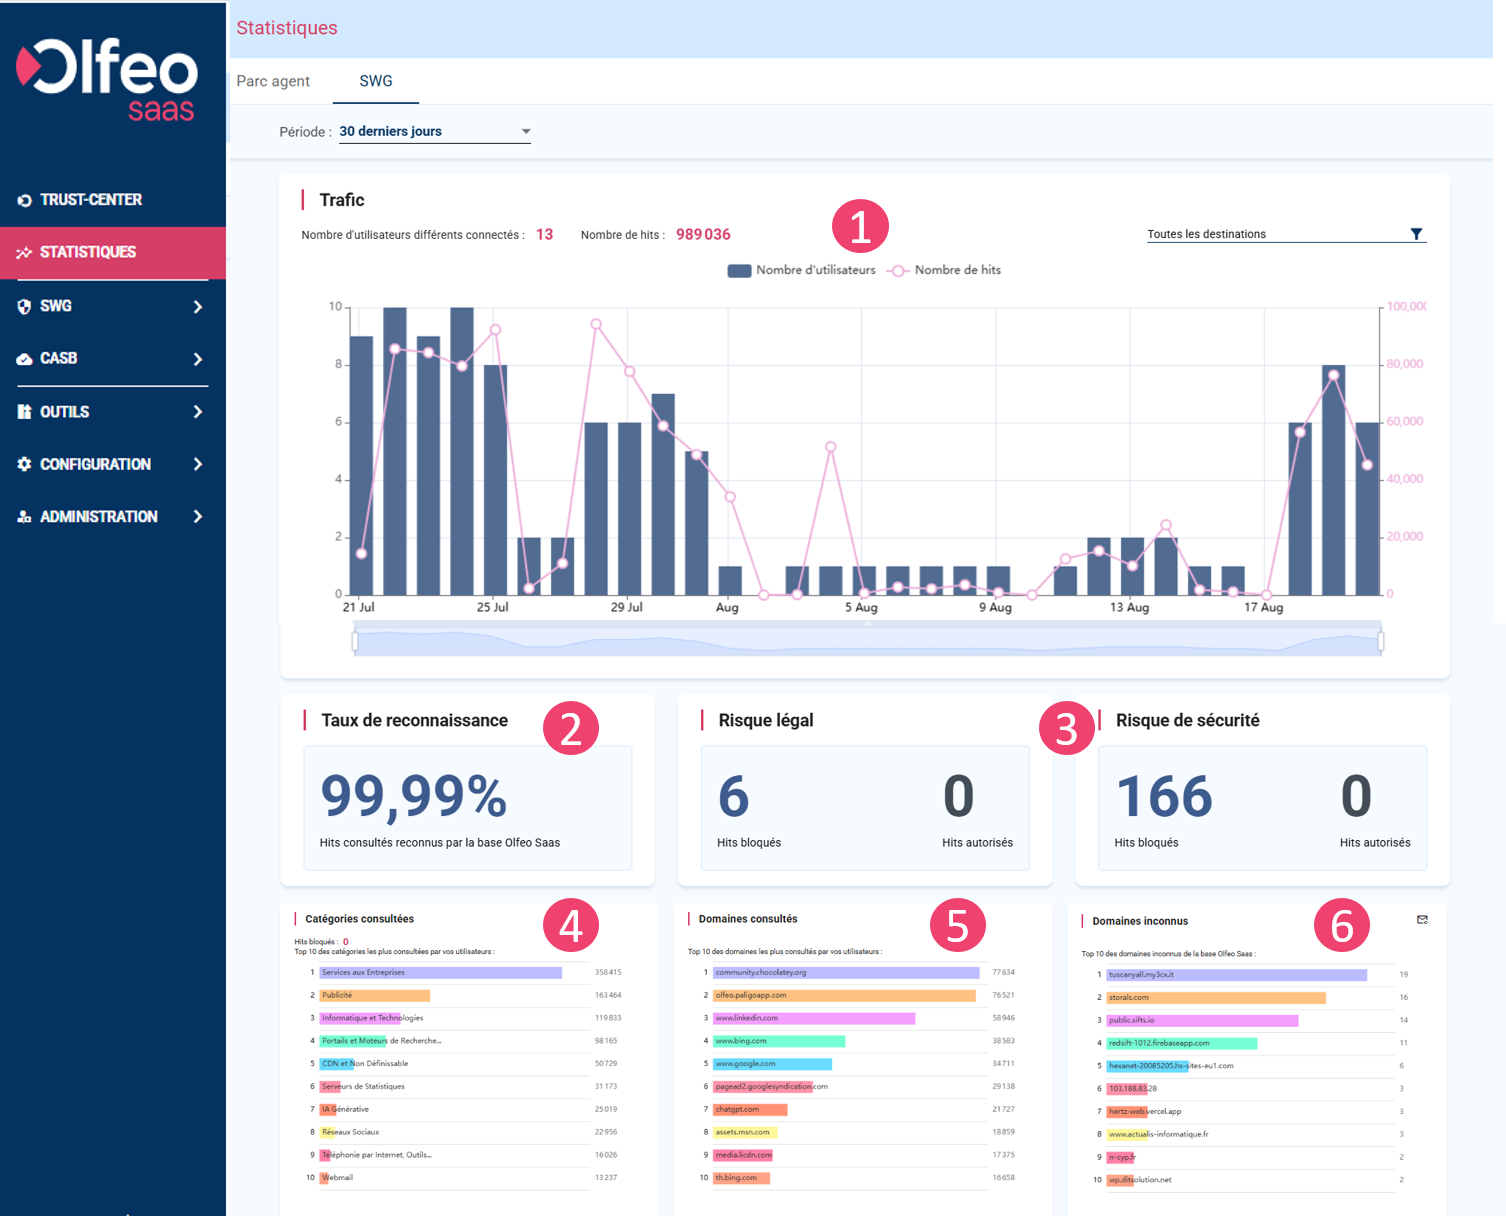Expand the SWG sidebar submenu chevron
The height and width of the screenshot is (1216, 1506).
[197, 307]
